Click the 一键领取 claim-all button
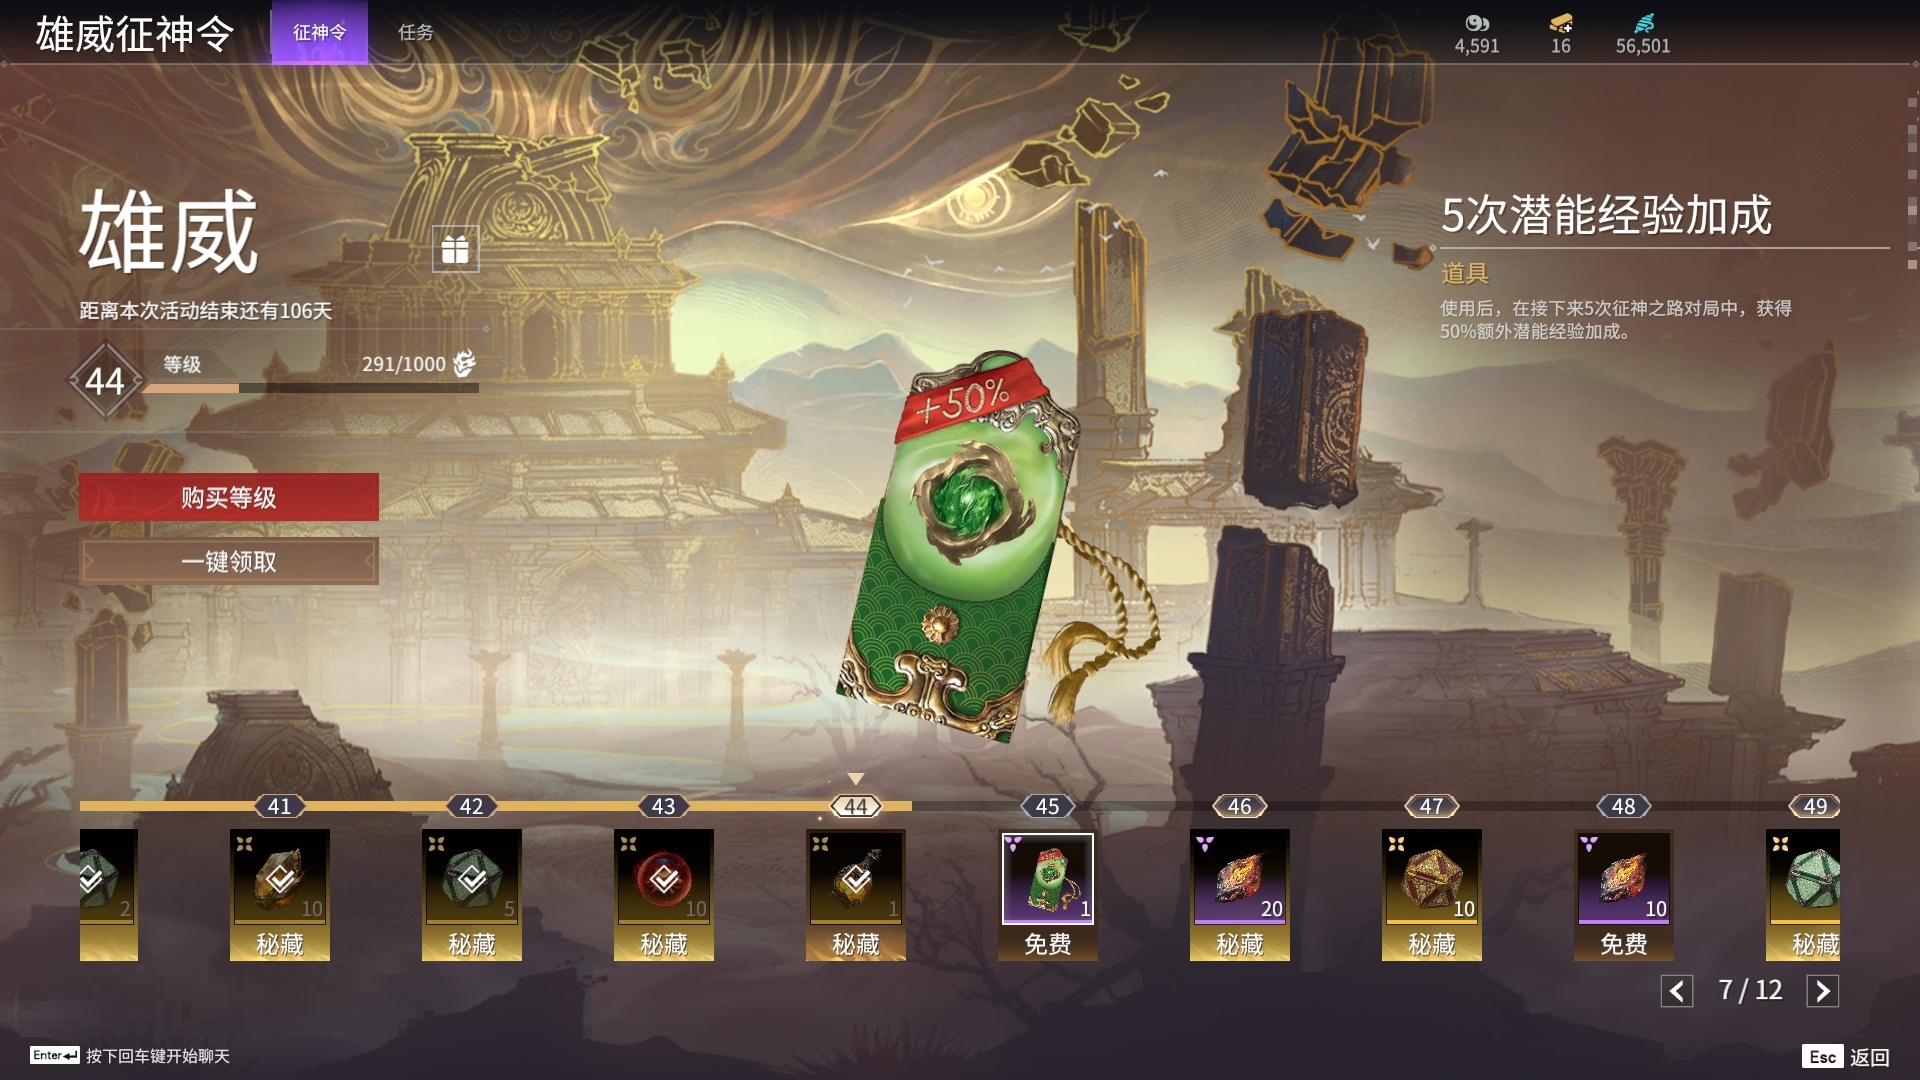The image size is (1920, 1080). (229, 561)
